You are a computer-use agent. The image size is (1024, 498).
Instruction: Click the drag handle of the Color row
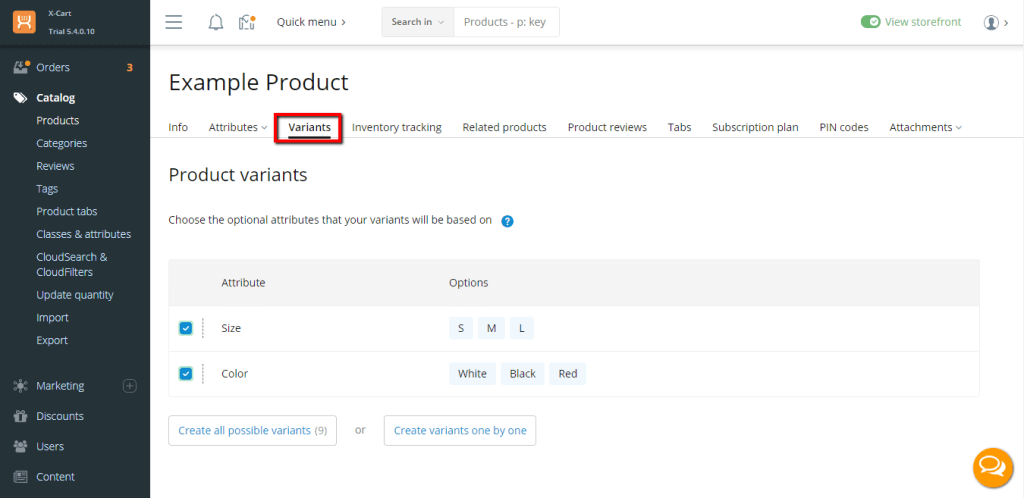click(x=202, y=374)
